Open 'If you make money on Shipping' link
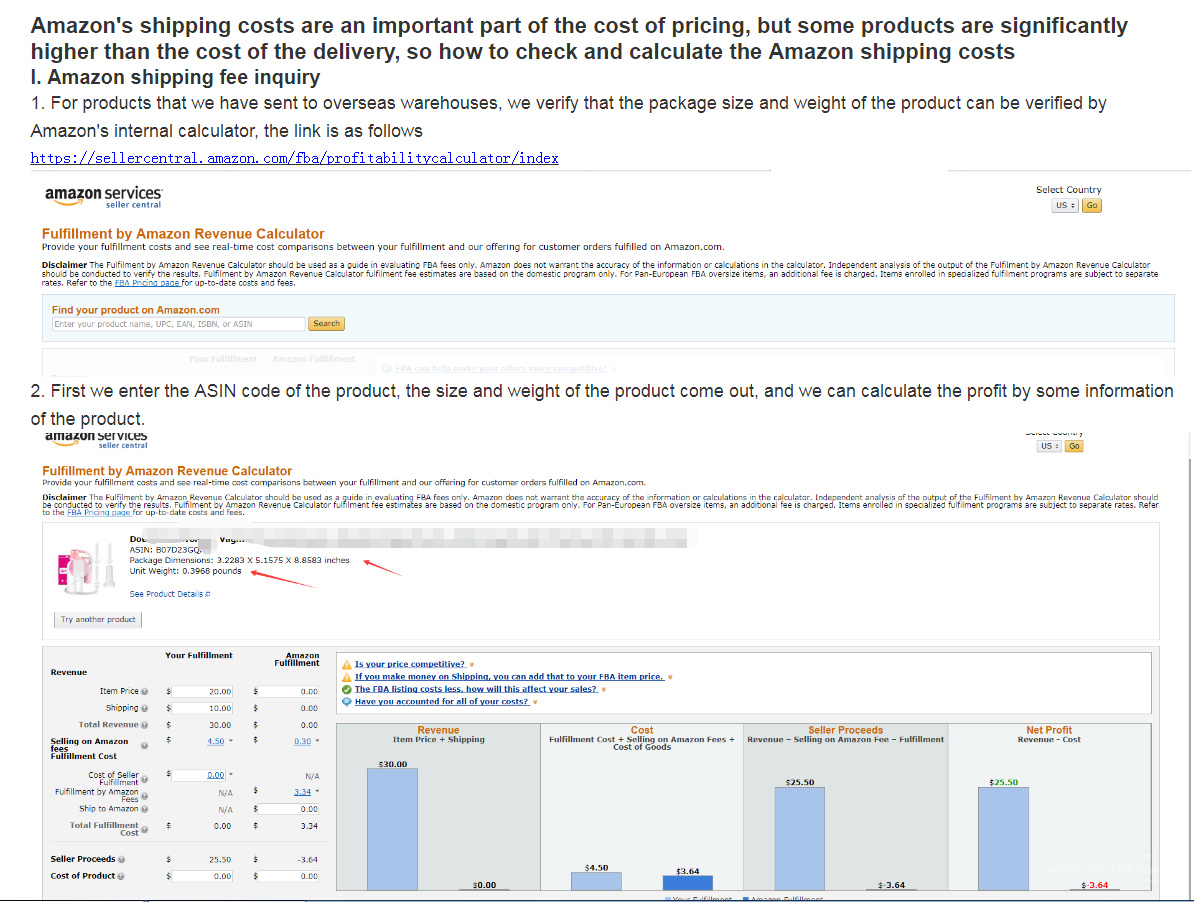The width and height of the screenshot is (1194, 902). tap(509, 677)
